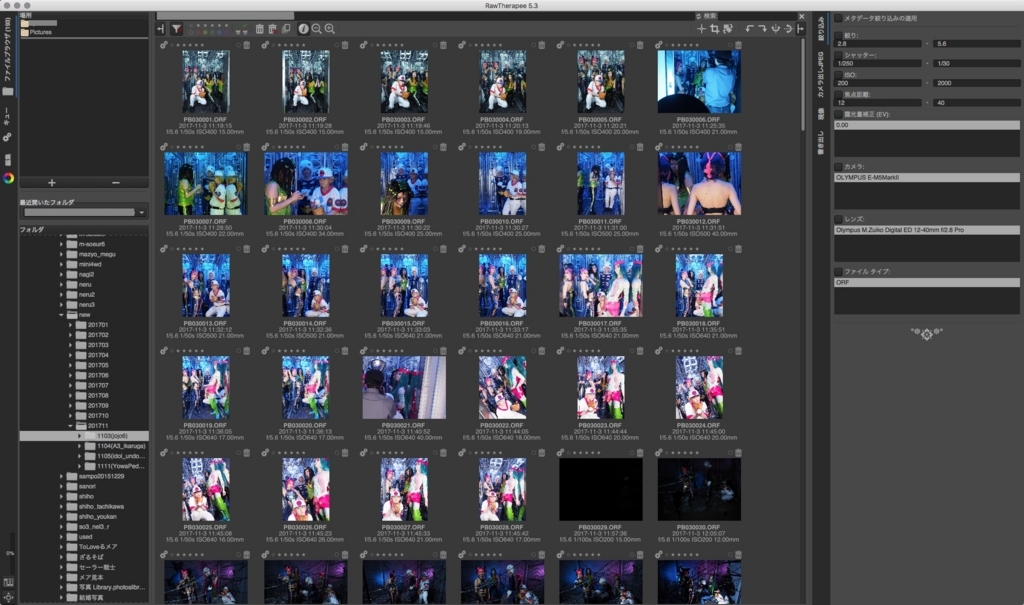This screenshot has width=1024, height=605.
Task: Tick the ISO filter checkbox
Action: click(839, 74)
